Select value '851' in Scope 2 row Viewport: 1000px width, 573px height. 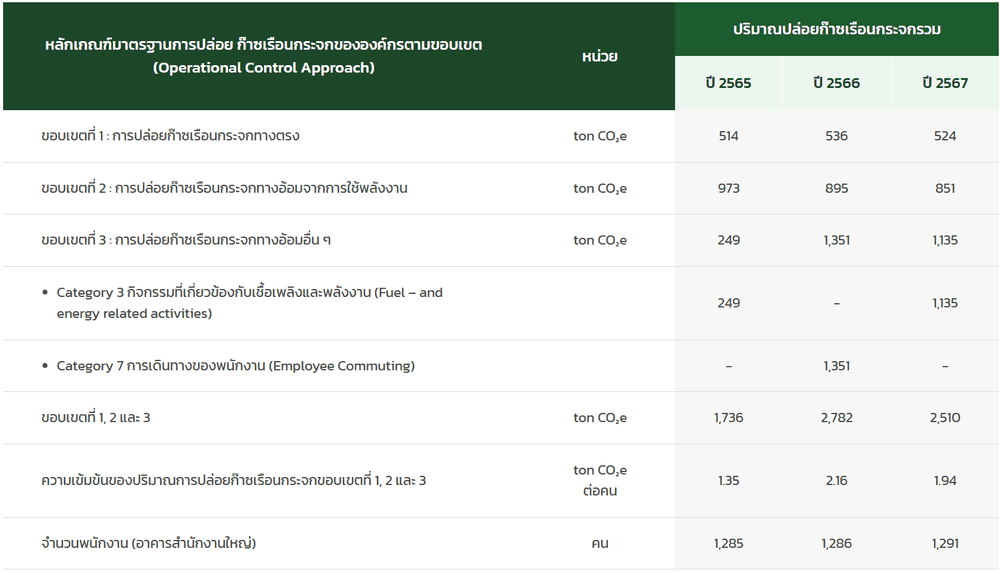click(945, 188)
